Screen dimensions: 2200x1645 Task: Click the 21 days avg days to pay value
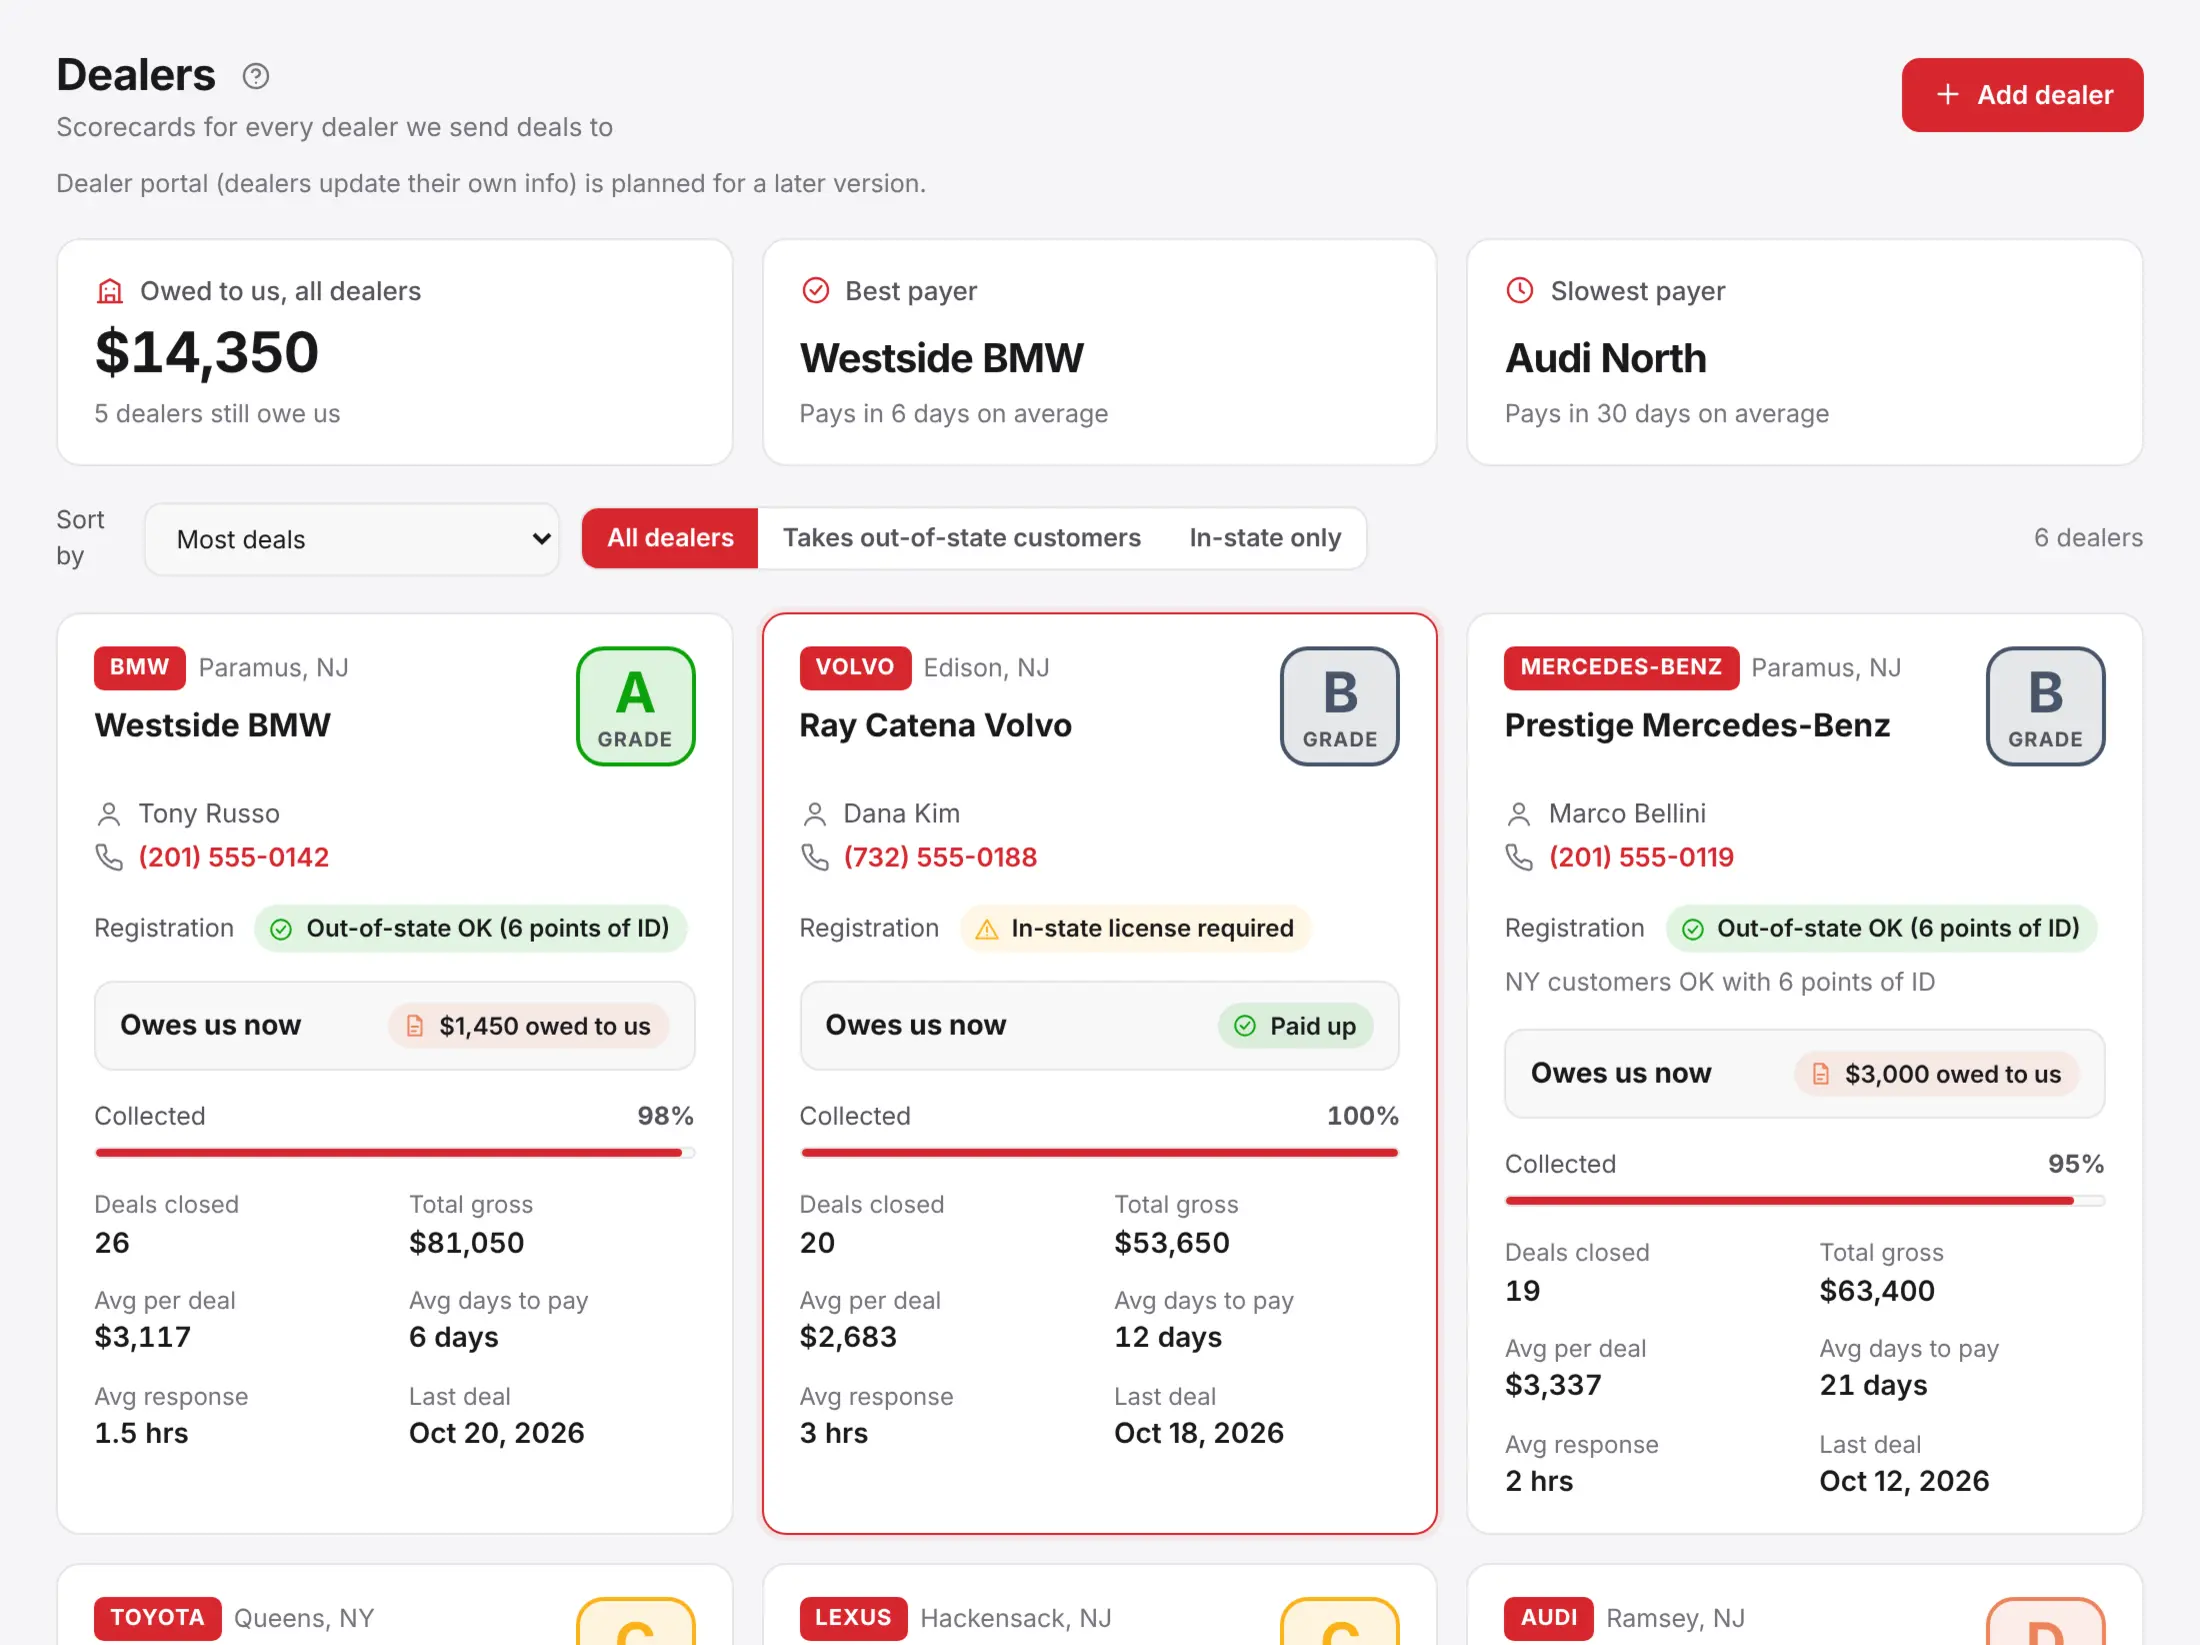click(x=1873, y=1385)
